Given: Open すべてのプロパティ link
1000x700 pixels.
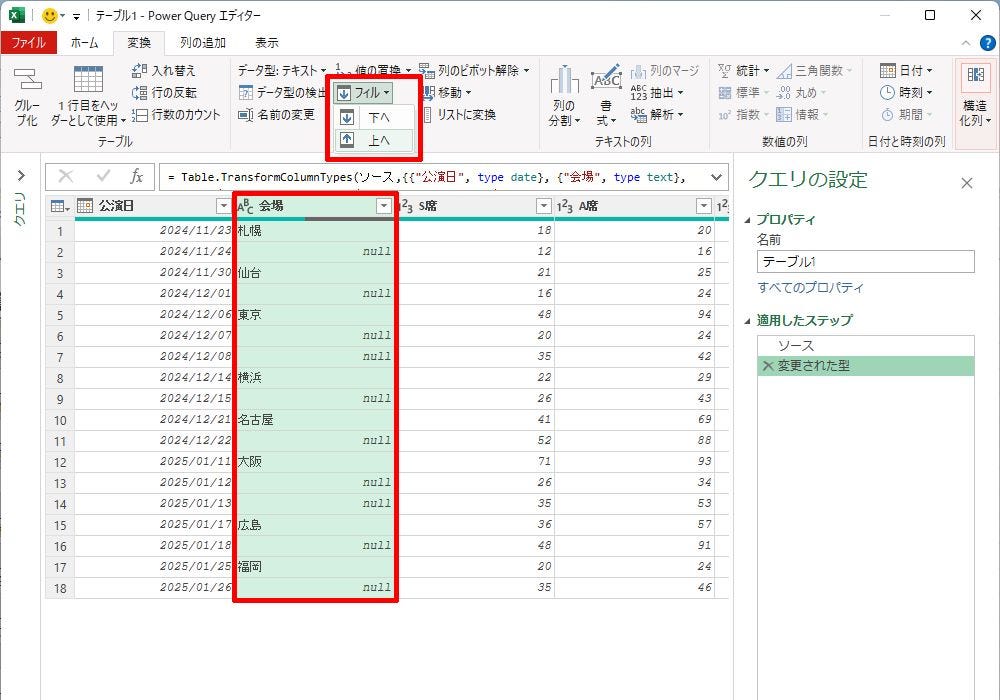Looking at the screenshot, I should pos(810,288).
